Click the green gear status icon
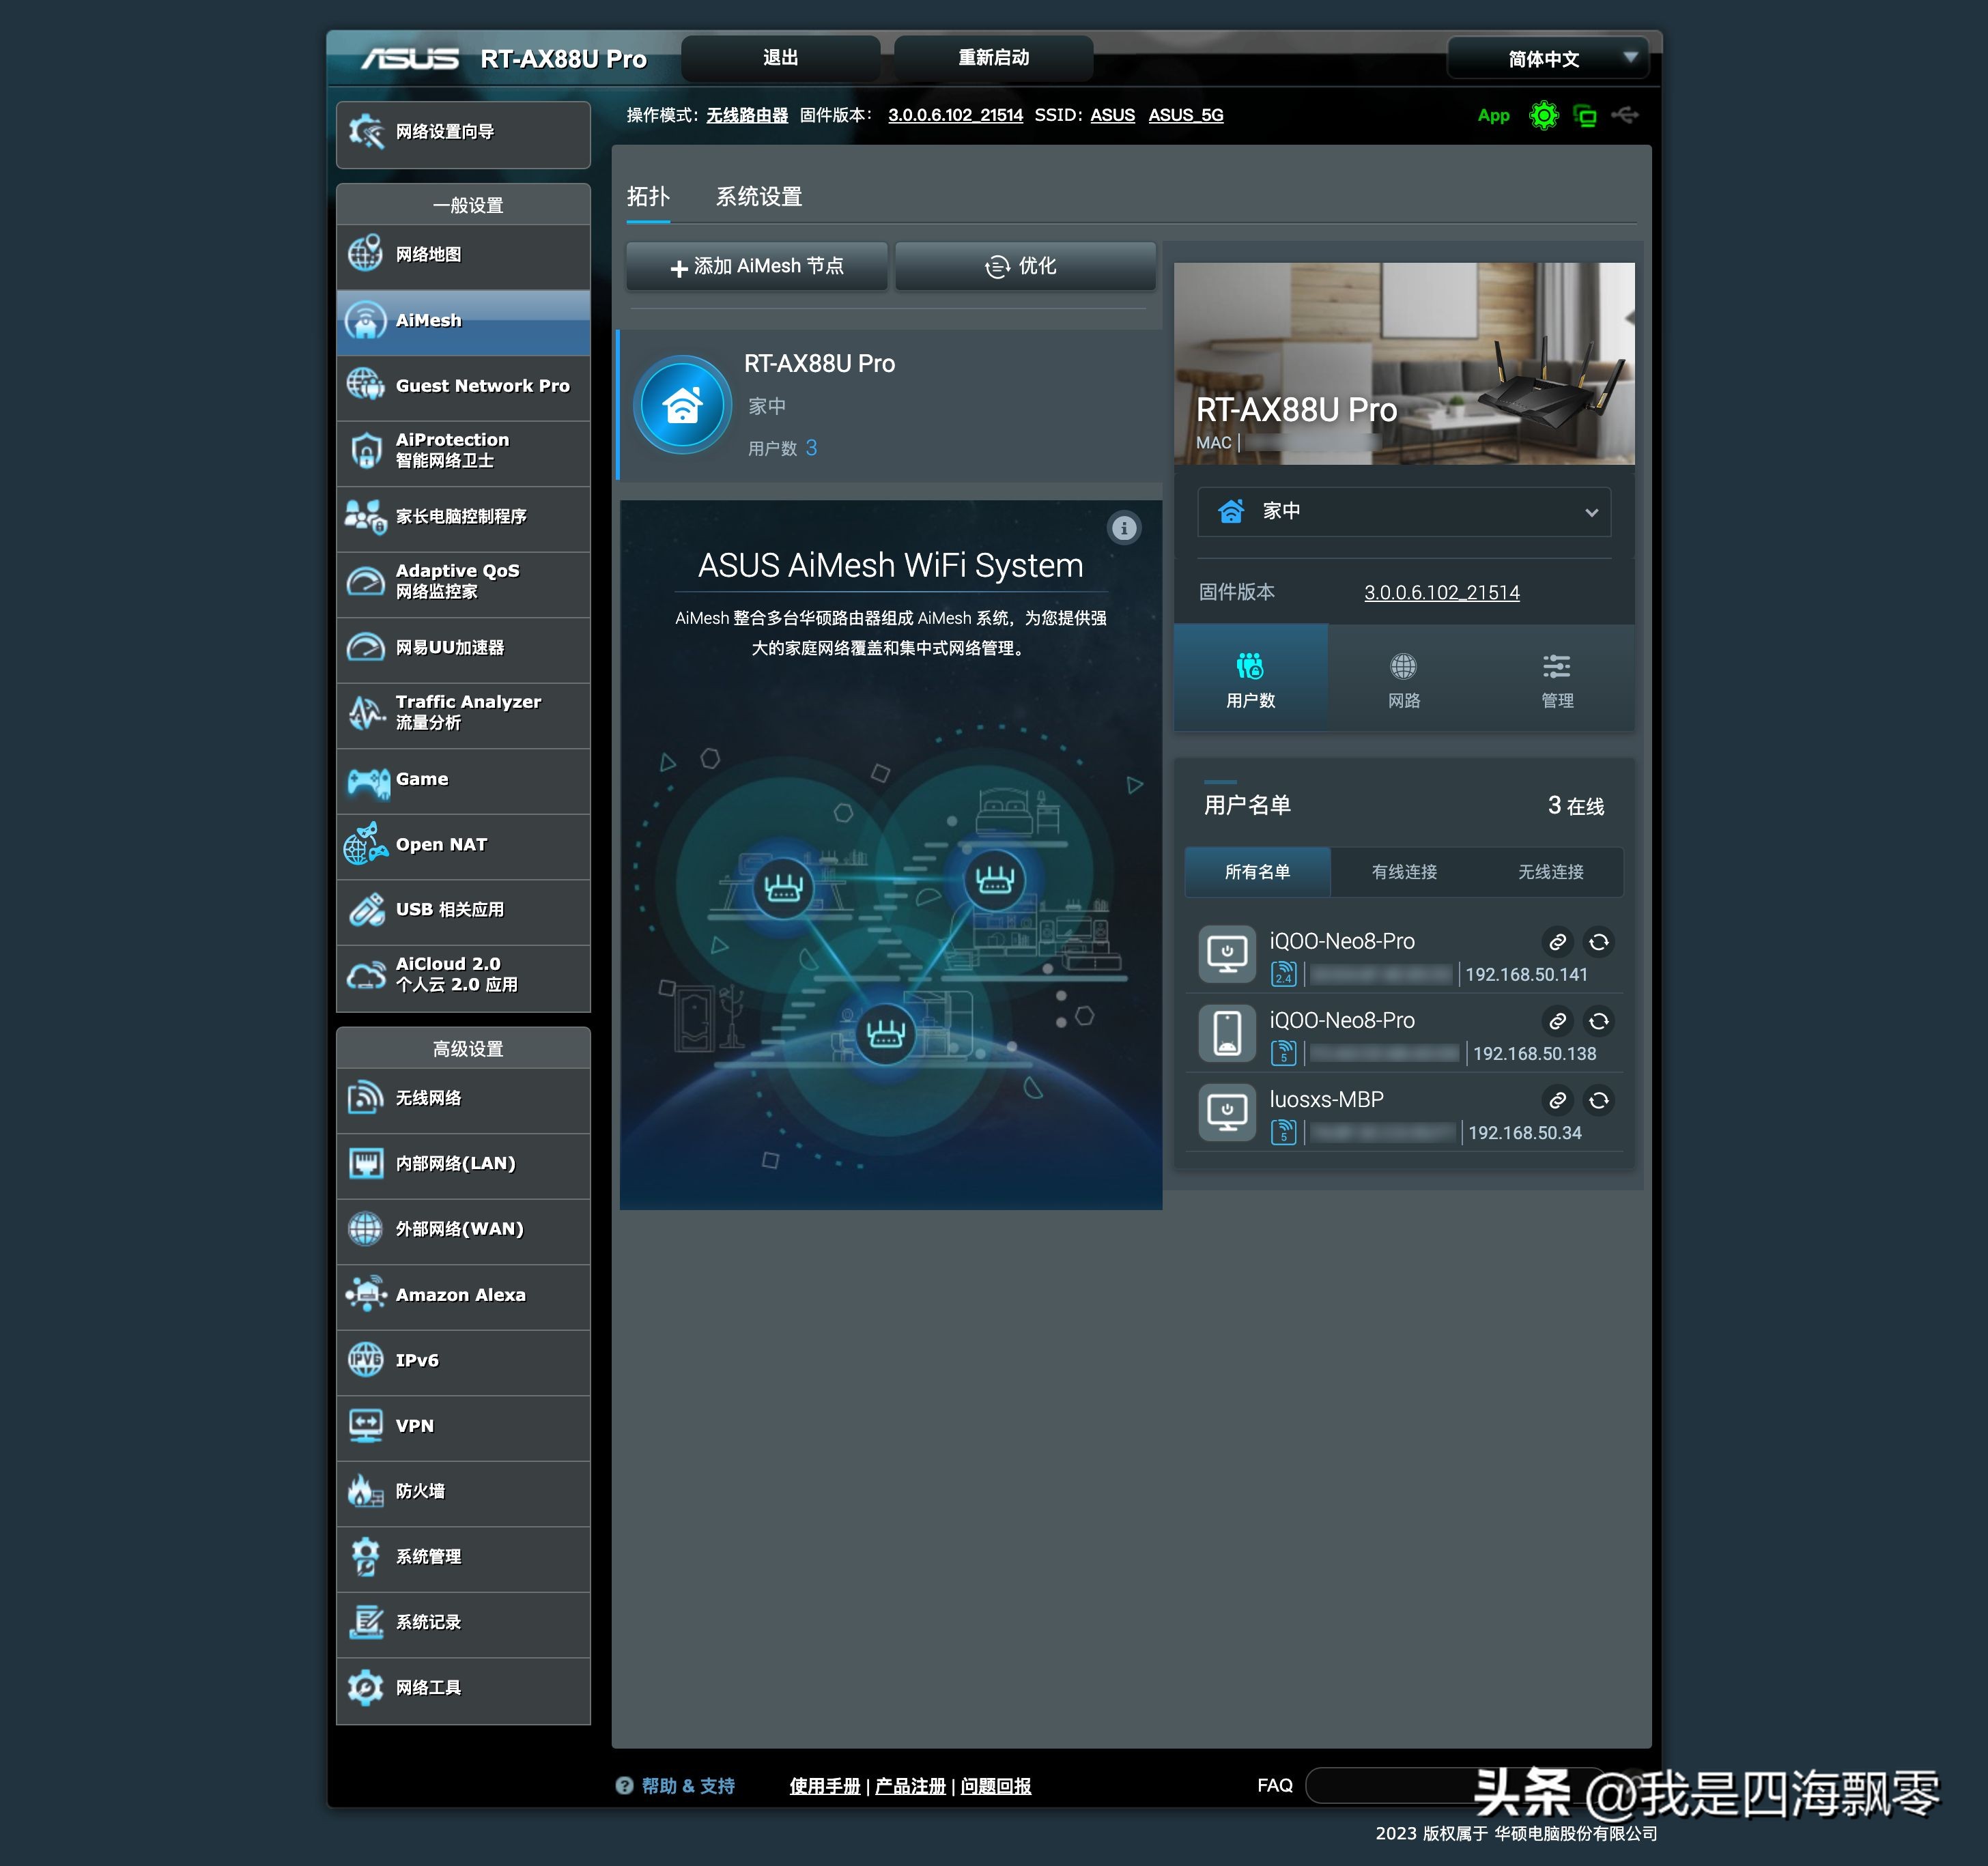This screenshot has width=1988, height=1866. pyautogui.click(x=1543, y=116)
